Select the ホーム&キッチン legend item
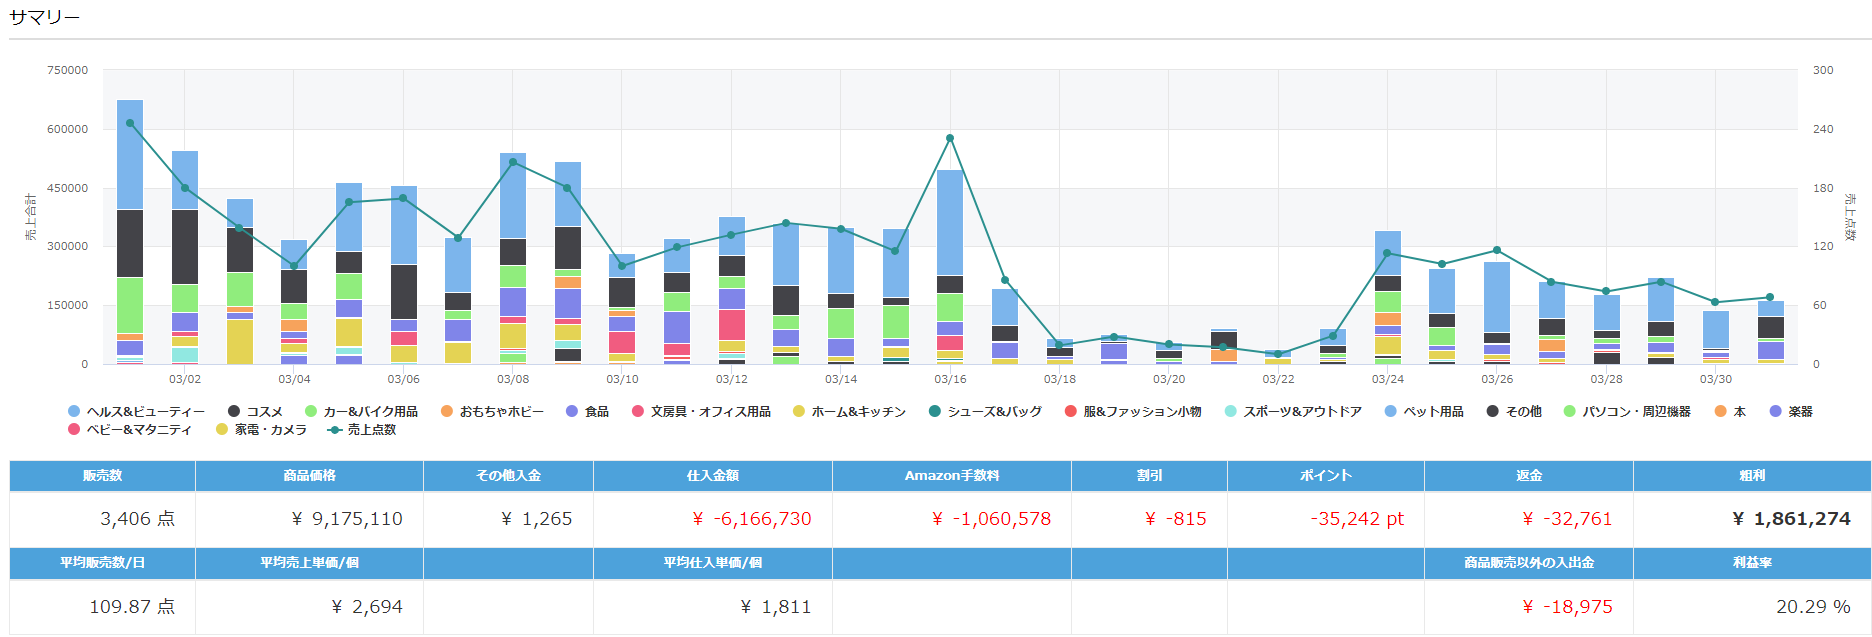This screenshot has height=637, width=1872. click(850, 412)
